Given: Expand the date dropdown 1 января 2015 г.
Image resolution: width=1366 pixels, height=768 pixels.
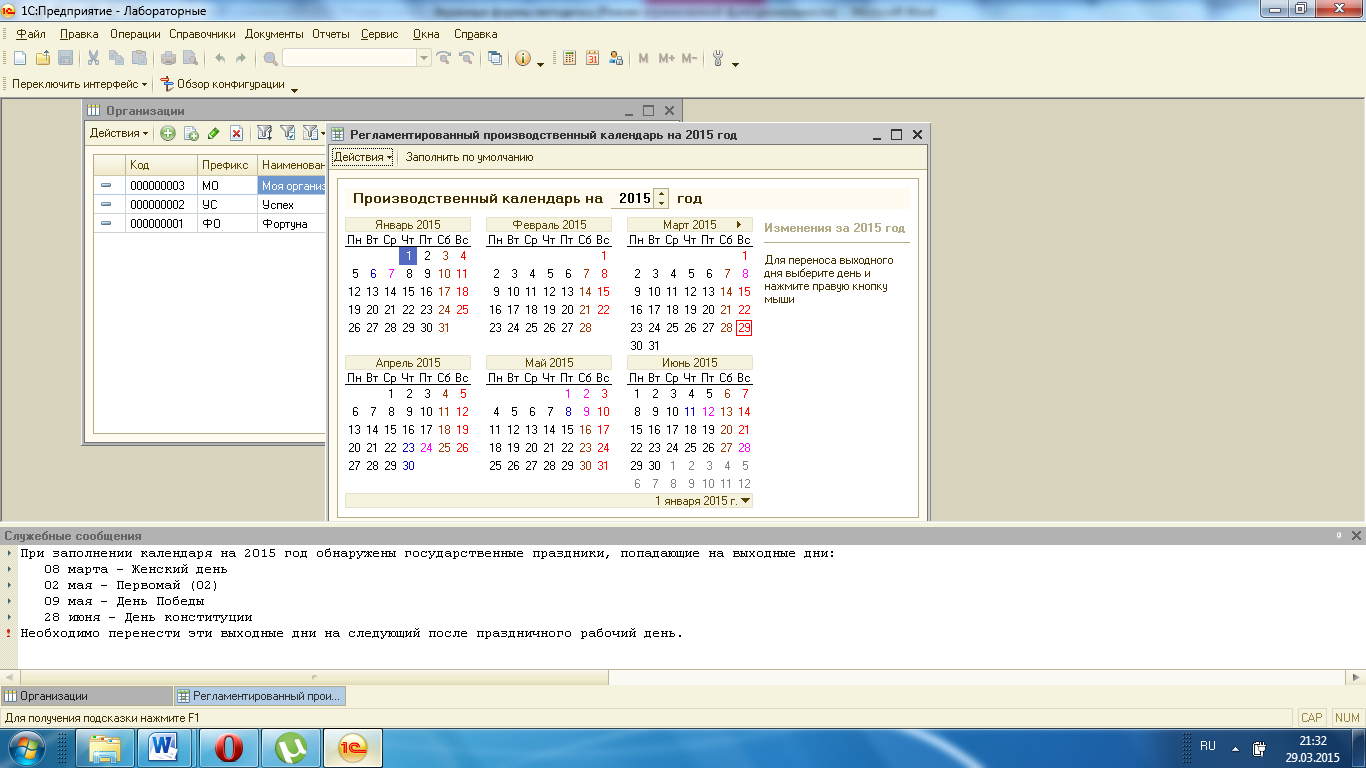Looking at the screenshot, I should (744, 501).
